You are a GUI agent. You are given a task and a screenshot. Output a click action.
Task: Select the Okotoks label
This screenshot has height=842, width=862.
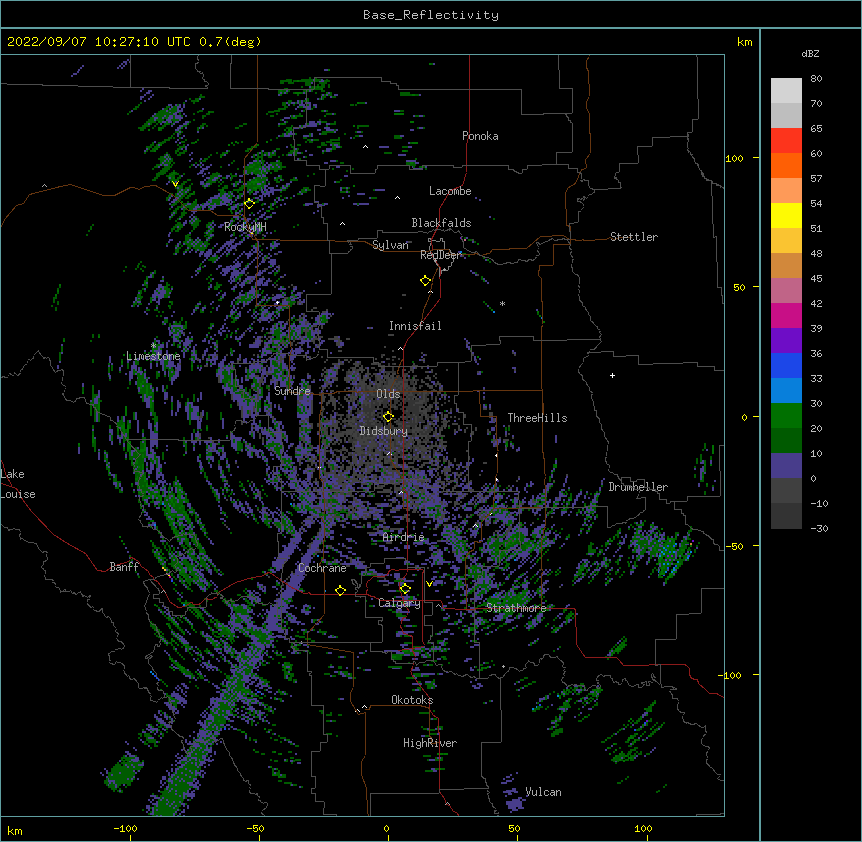[412, 700]
